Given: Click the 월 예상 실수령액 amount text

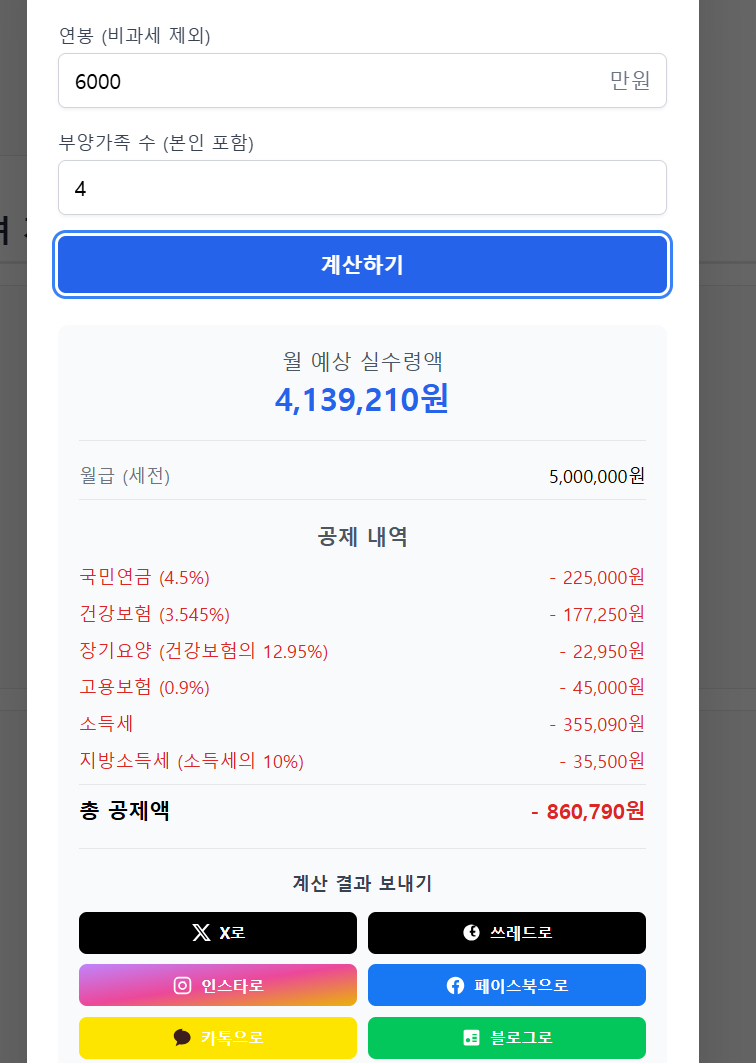Looking at the screenshot, I should click(362, 398).
